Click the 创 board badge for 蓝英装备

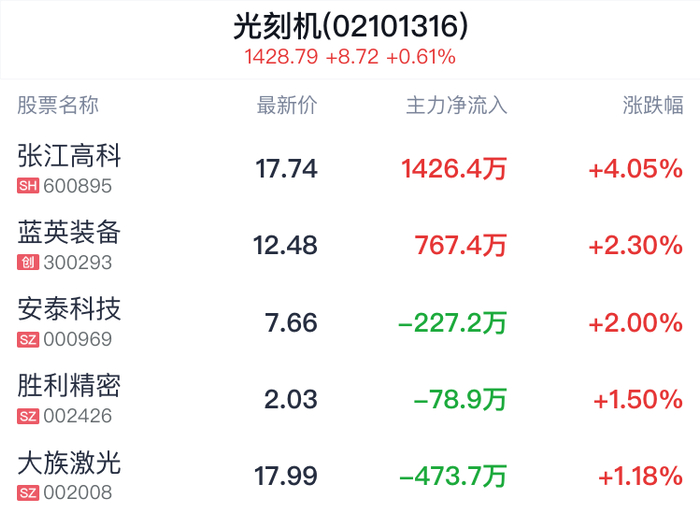point(28,263)
